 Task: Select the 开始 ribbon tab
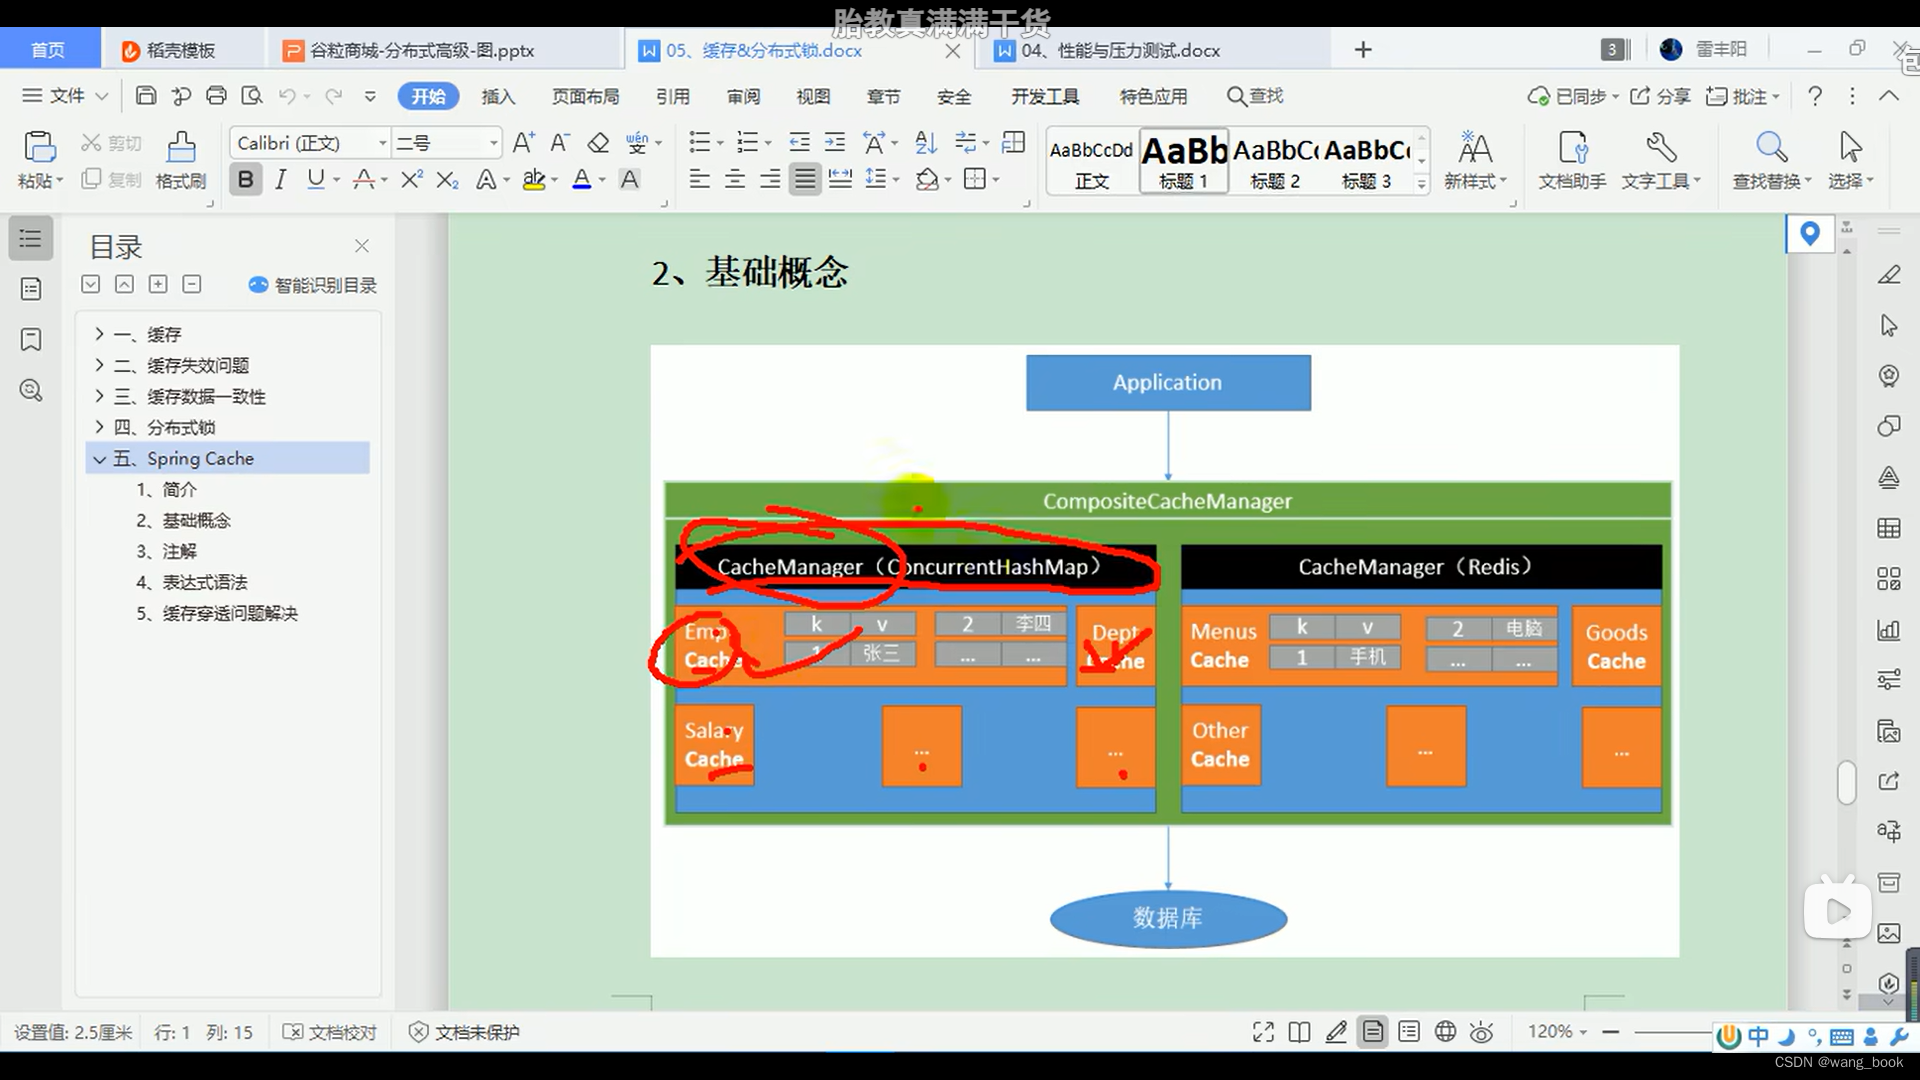(430, 95)
